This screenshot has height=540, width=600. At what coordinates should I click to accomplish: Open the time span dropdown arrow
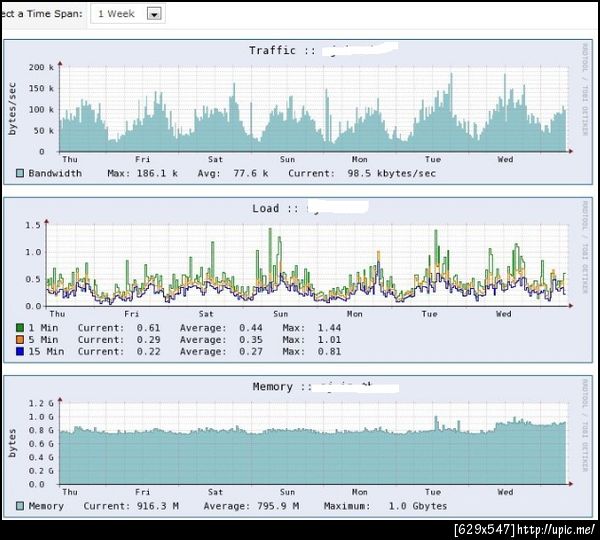click(154, 15)
